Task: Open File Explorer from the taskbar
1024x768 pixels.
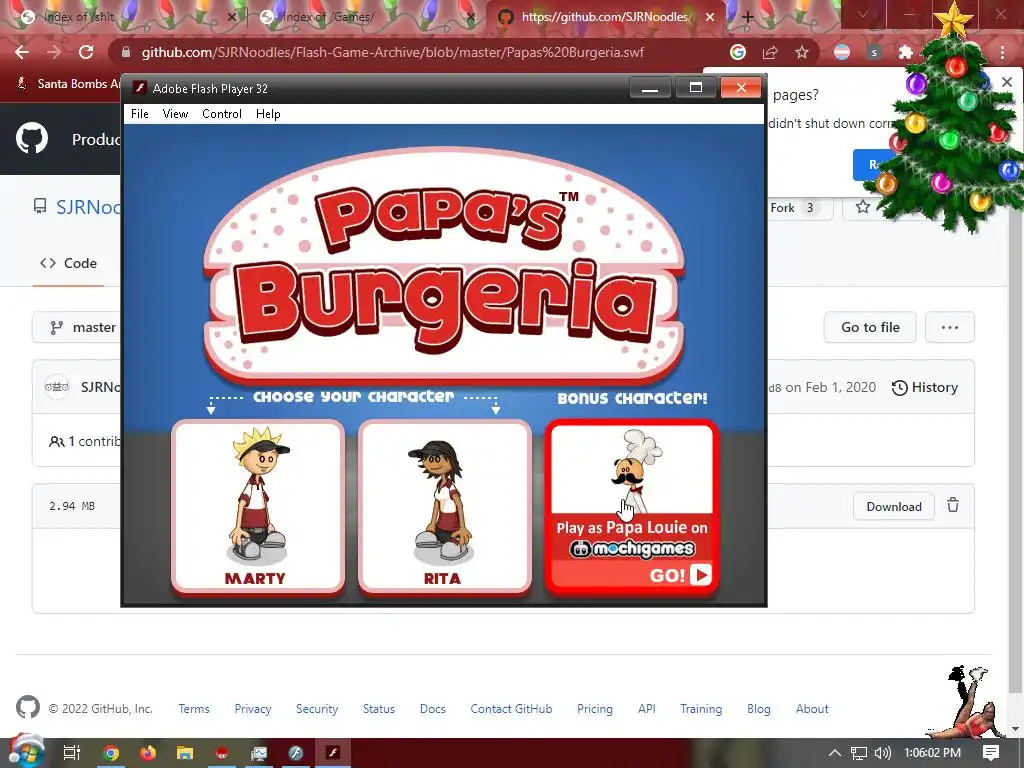Action: pos(185,753)
